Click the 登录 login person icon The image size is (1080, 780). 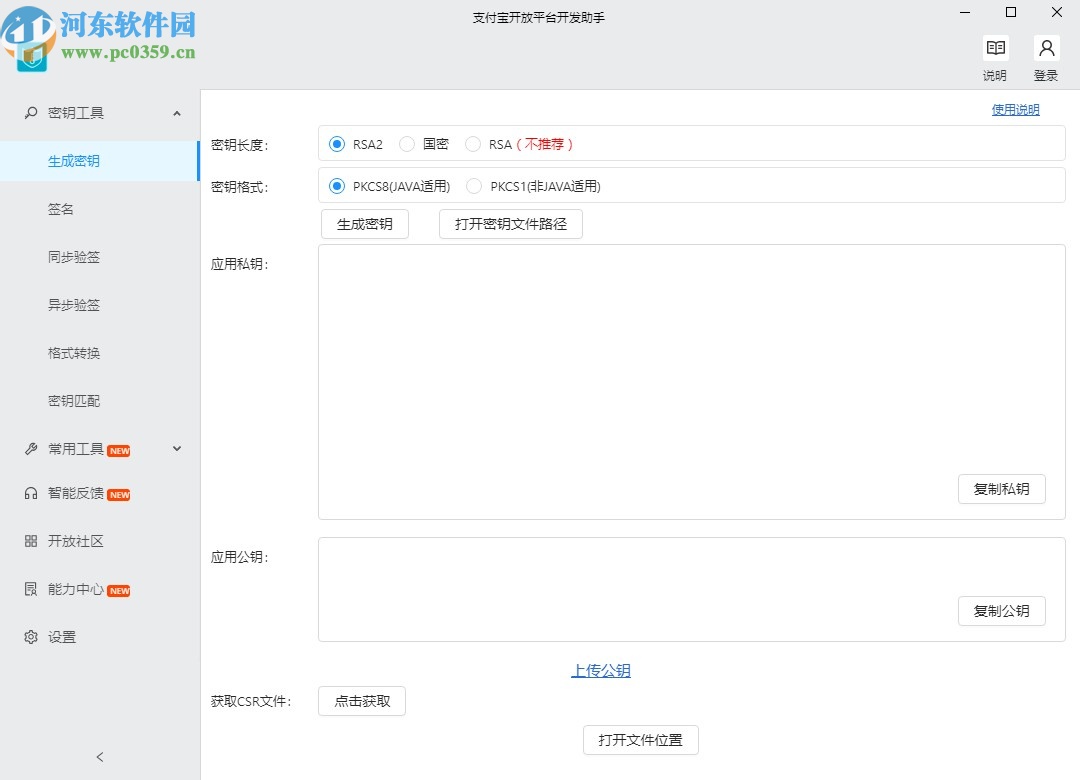coord(1046,47)
